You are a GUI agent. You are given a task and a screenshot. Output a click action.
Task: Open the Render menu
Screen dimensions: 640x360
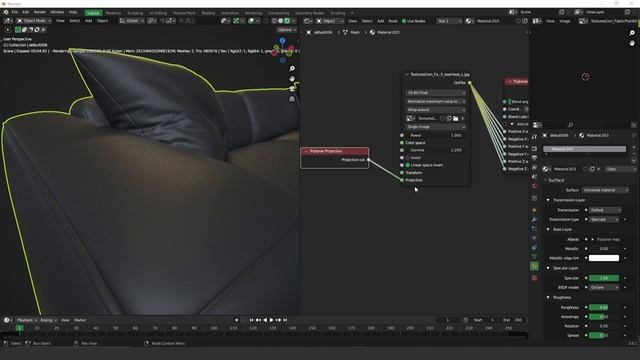40,12
